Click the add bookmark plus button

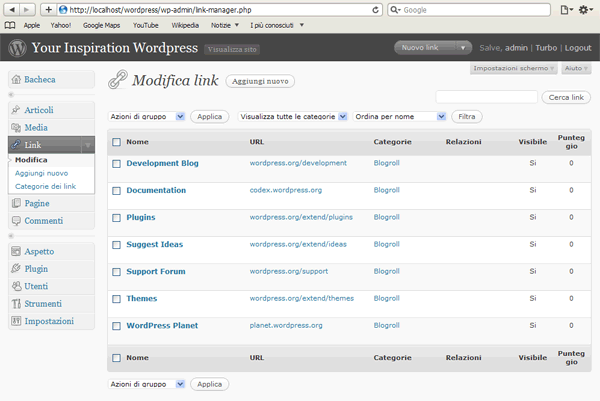(x=48, y=10)
